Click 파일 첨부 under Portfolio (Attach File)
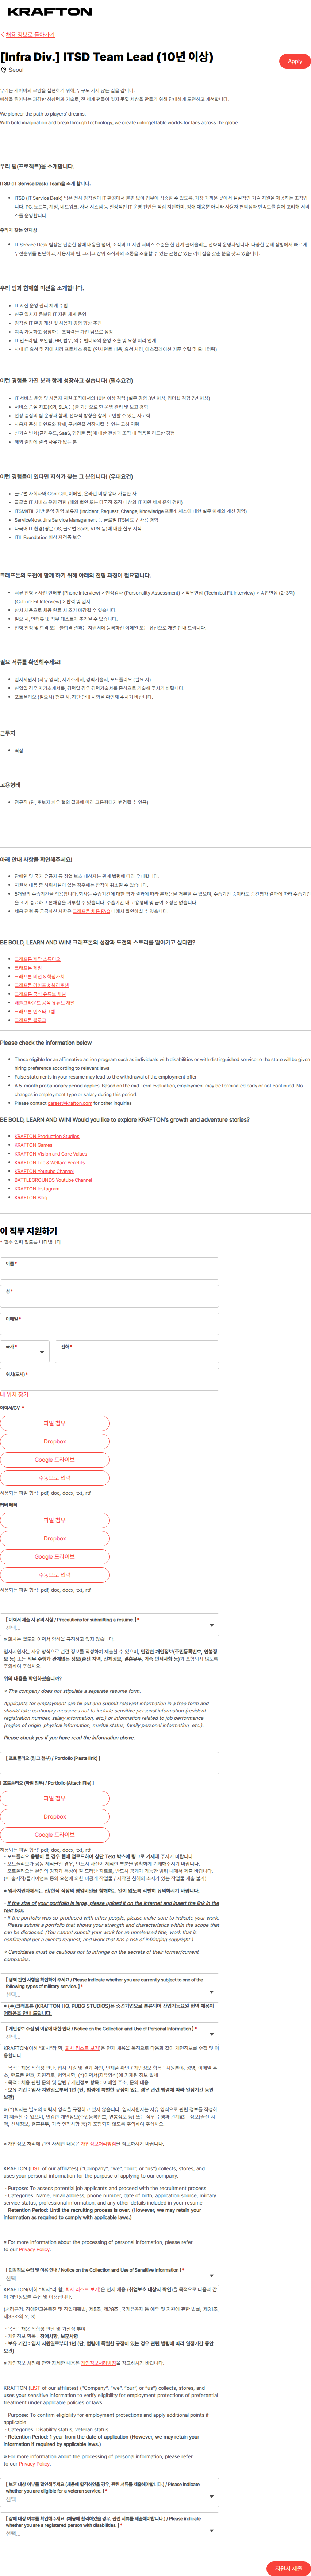 point(55,1798)
